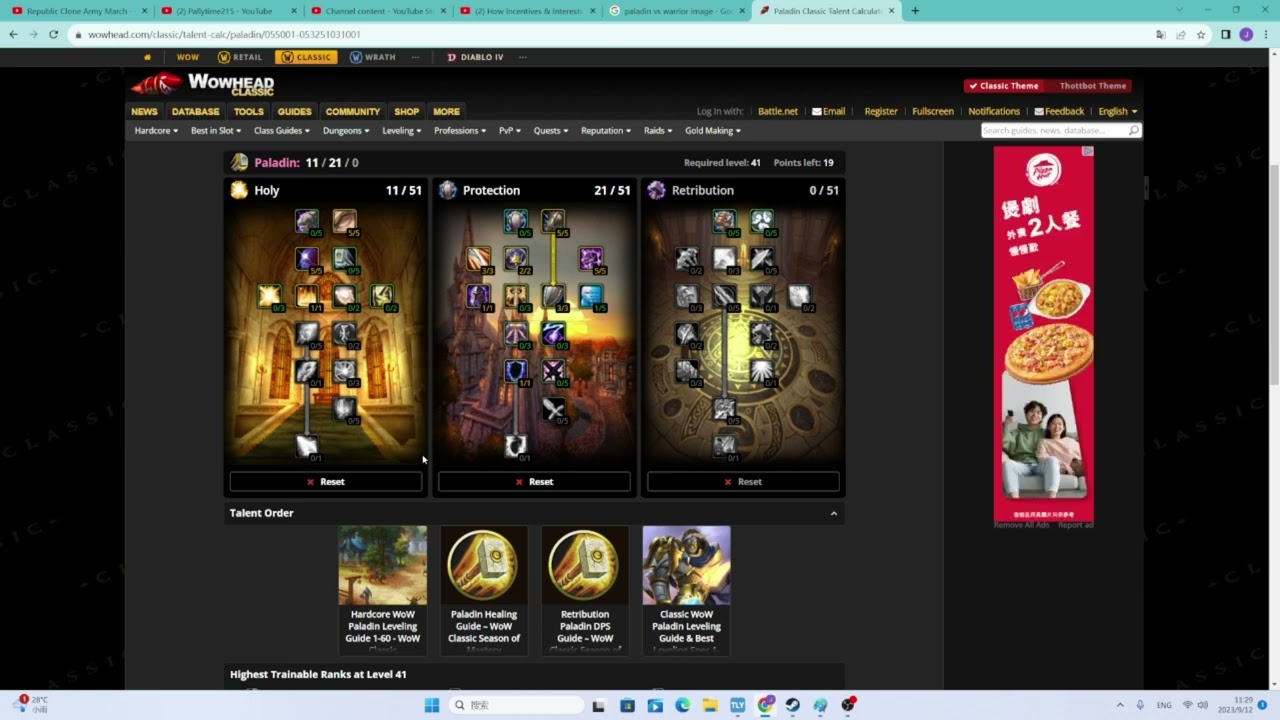Click the Redoubt 5/5 Protection talent
The image size is (1280, 720).
coord(553,220)
